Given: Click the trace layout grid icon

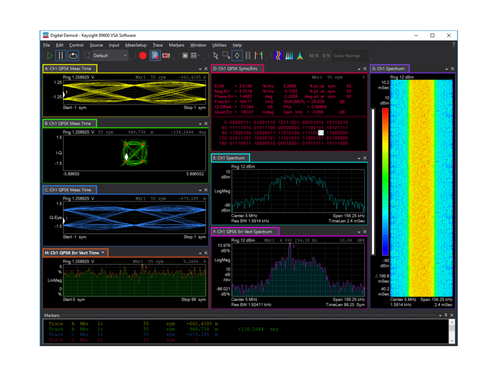Looking at the screenshot, I should (x=194, y=56).
